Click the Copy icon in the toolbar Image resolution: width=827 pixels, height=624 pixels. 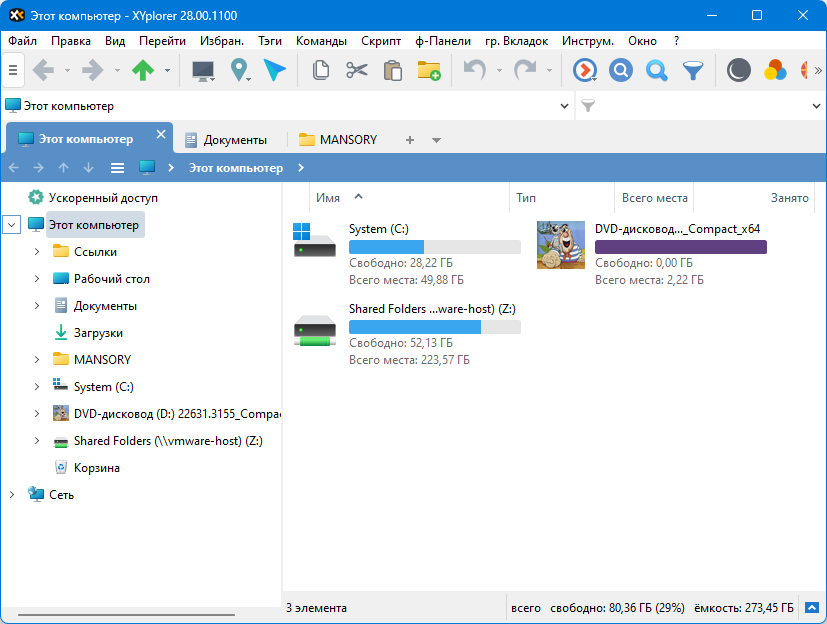click(x=321, y=70)
